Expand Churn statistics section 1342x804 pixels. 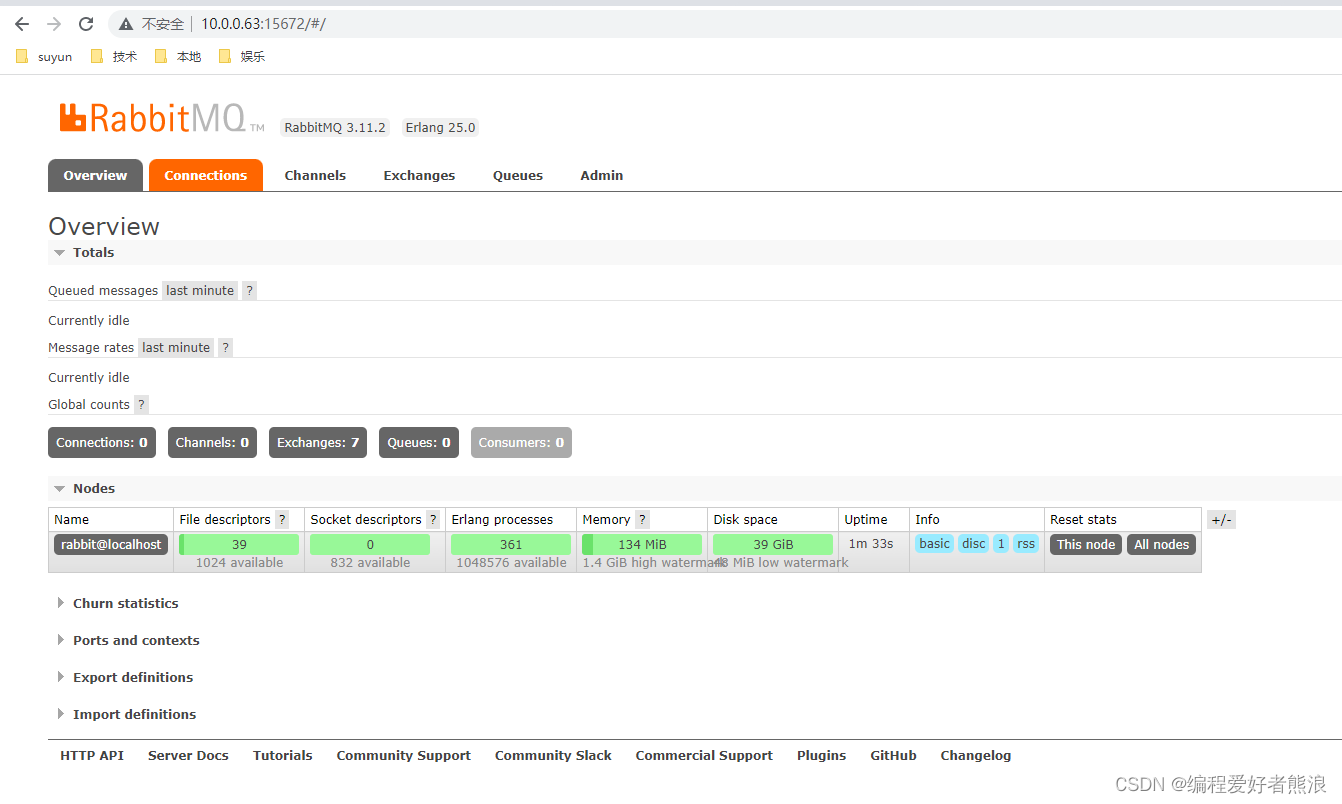tap(118, 604)
